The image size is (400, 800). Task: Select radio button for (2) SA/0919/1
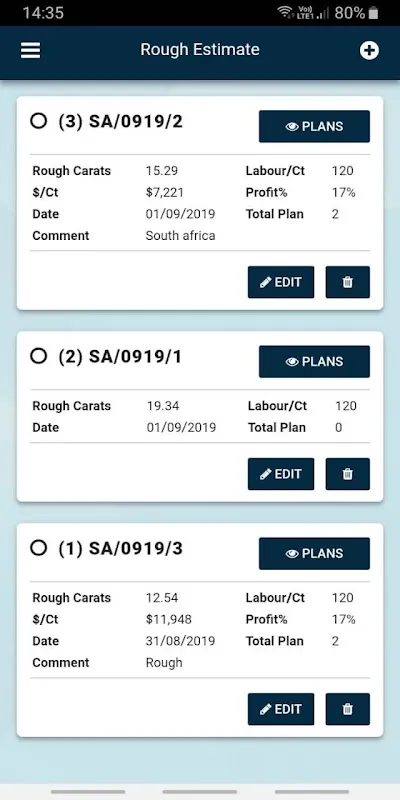click(39, 356)
